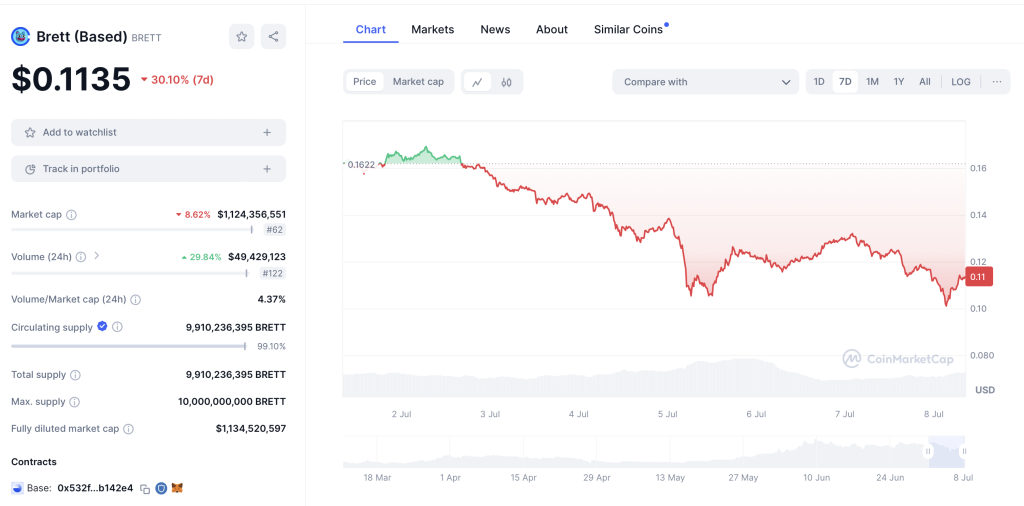This screenshot has height=506, width=1024.
Task: Click Track in portfolio button
Action: tap(148, 169)
